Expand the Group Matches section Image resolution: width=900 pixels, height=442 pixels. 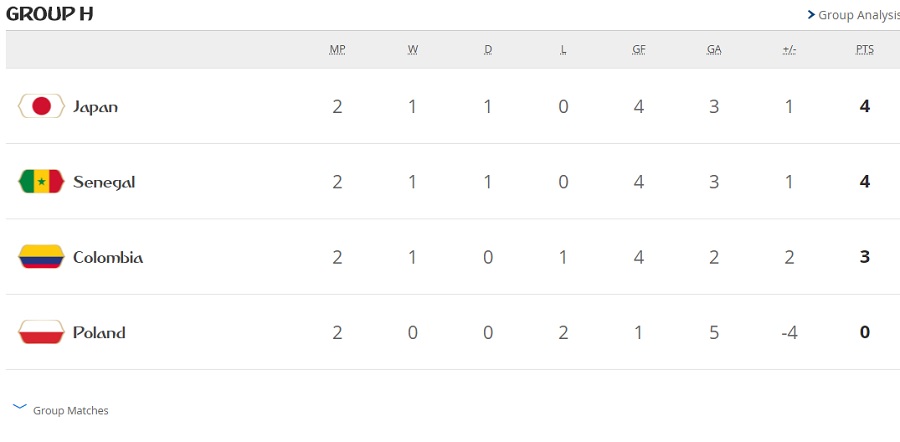[60, 410]
